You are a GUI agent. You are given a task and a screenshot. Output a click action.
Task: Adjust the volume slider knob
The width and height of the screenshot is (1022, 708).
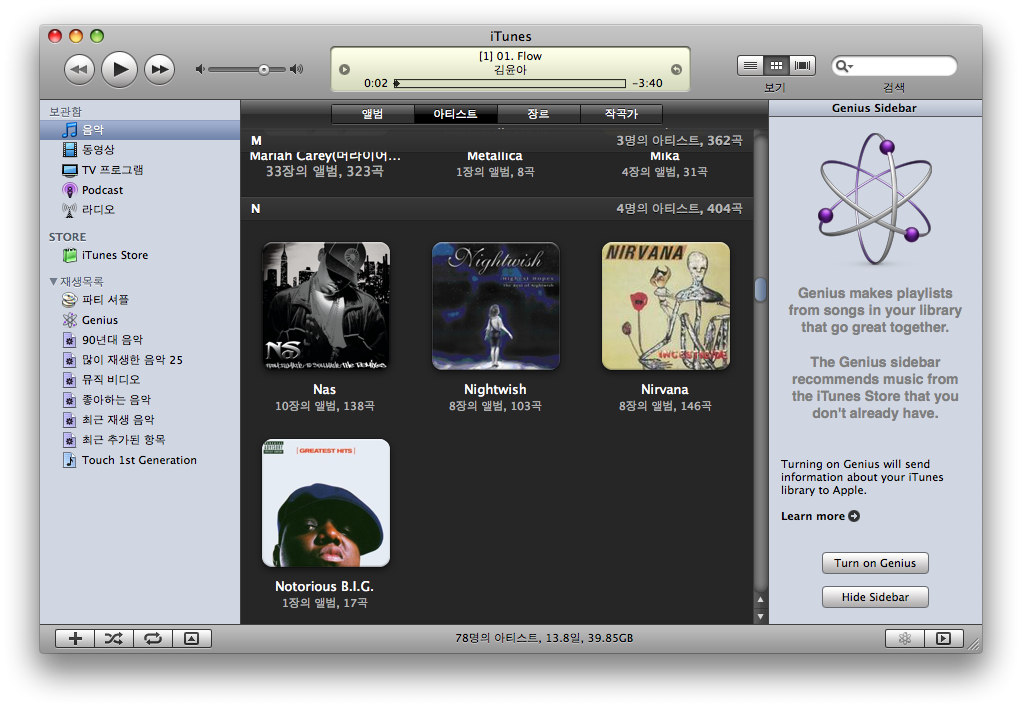point(263,69)
